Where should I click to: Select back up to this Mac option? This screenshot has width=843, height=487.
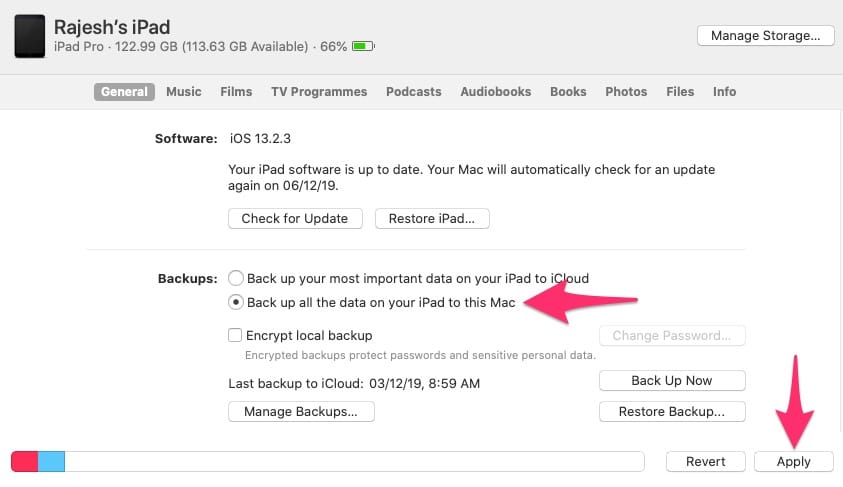click(236, 302)
